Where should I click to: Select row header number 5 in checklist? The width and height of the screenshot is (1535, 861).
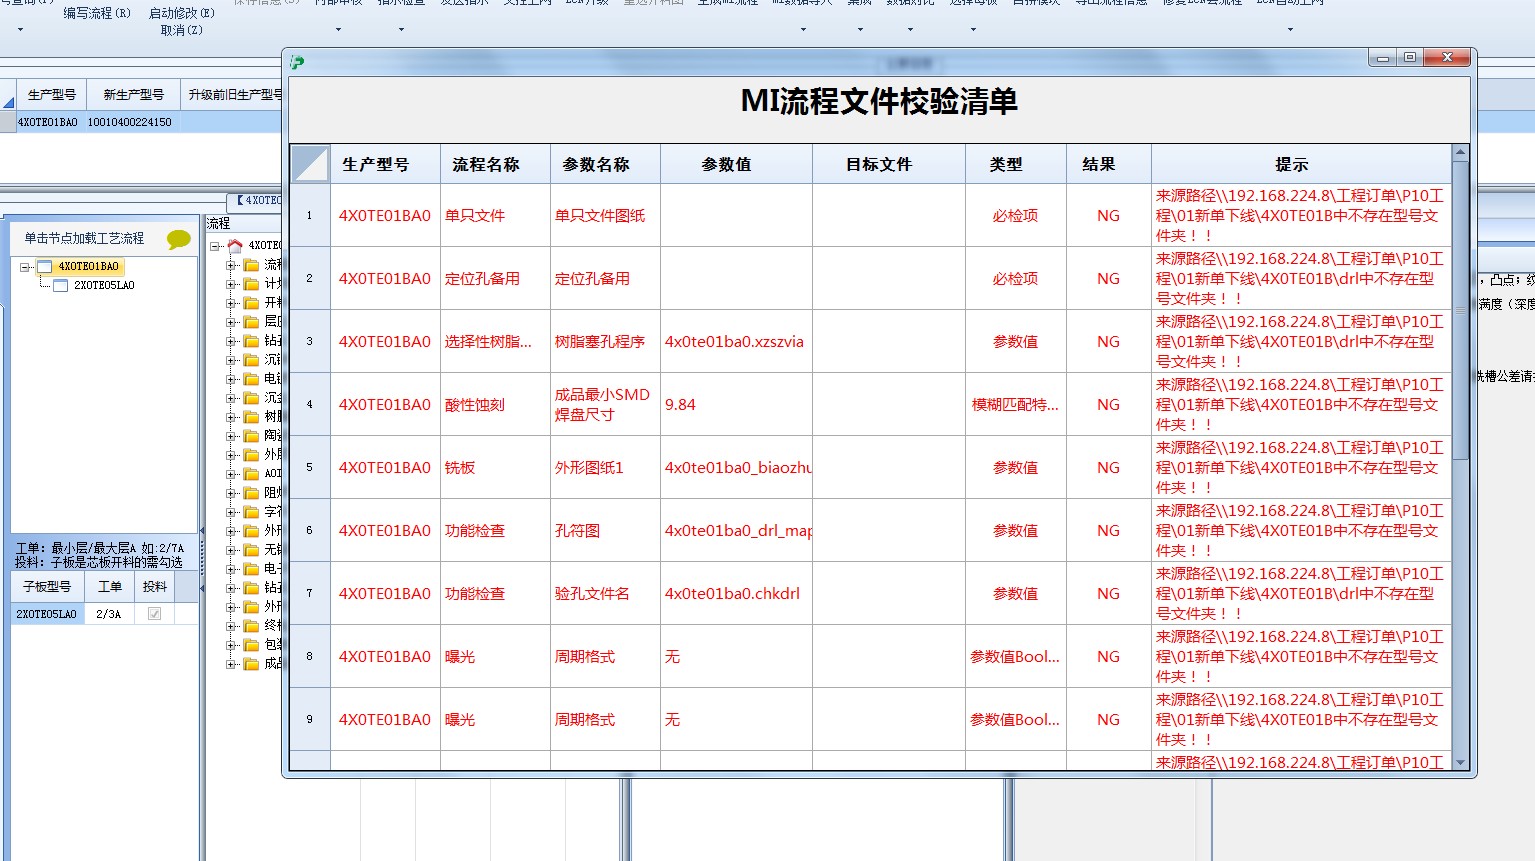[310, 467]
